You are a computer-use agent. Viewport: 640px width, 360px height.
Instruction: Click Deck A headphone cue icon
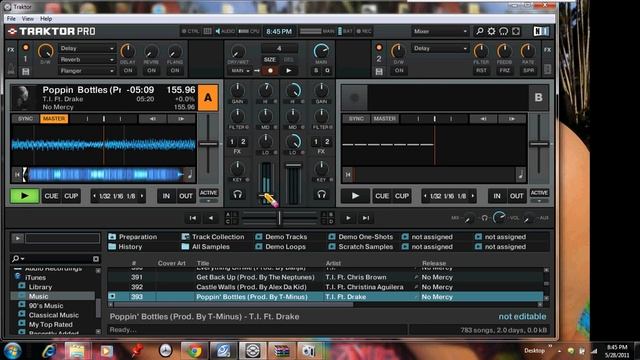(x=238, y=195)
